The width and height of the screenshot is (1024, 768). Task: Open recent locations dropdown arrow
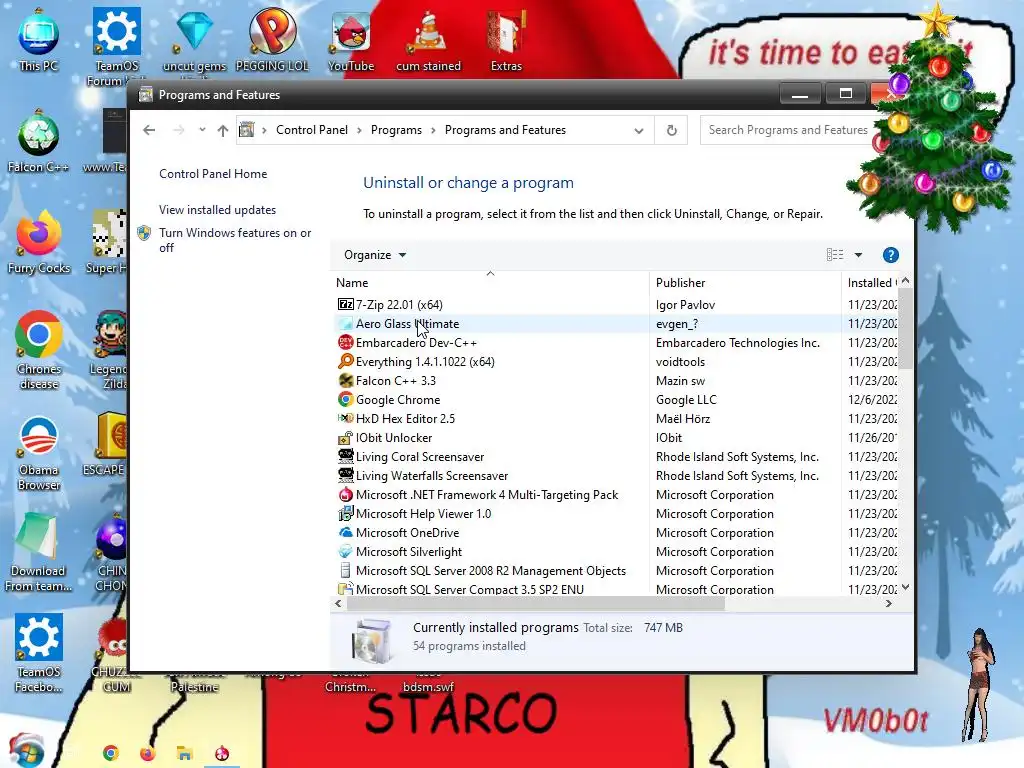point(202,129)
